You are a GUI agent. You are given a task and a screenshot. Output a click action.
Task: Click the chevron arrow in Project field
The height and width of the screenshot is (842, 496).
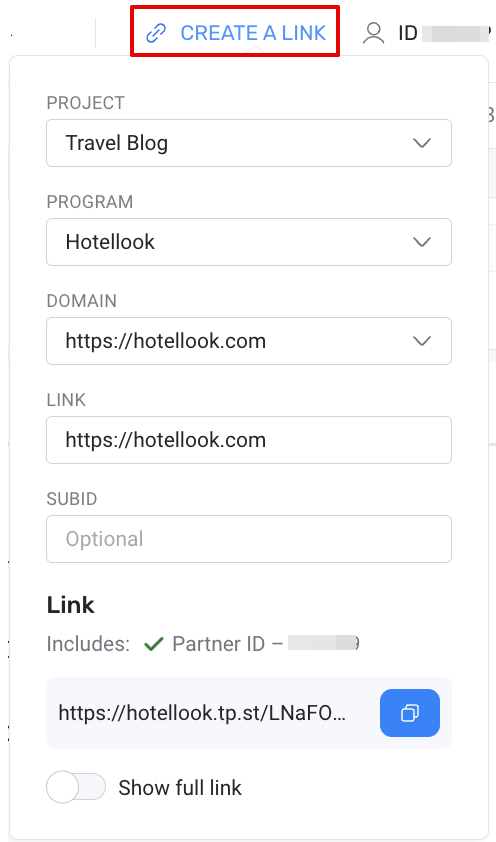tap(422, 143)
